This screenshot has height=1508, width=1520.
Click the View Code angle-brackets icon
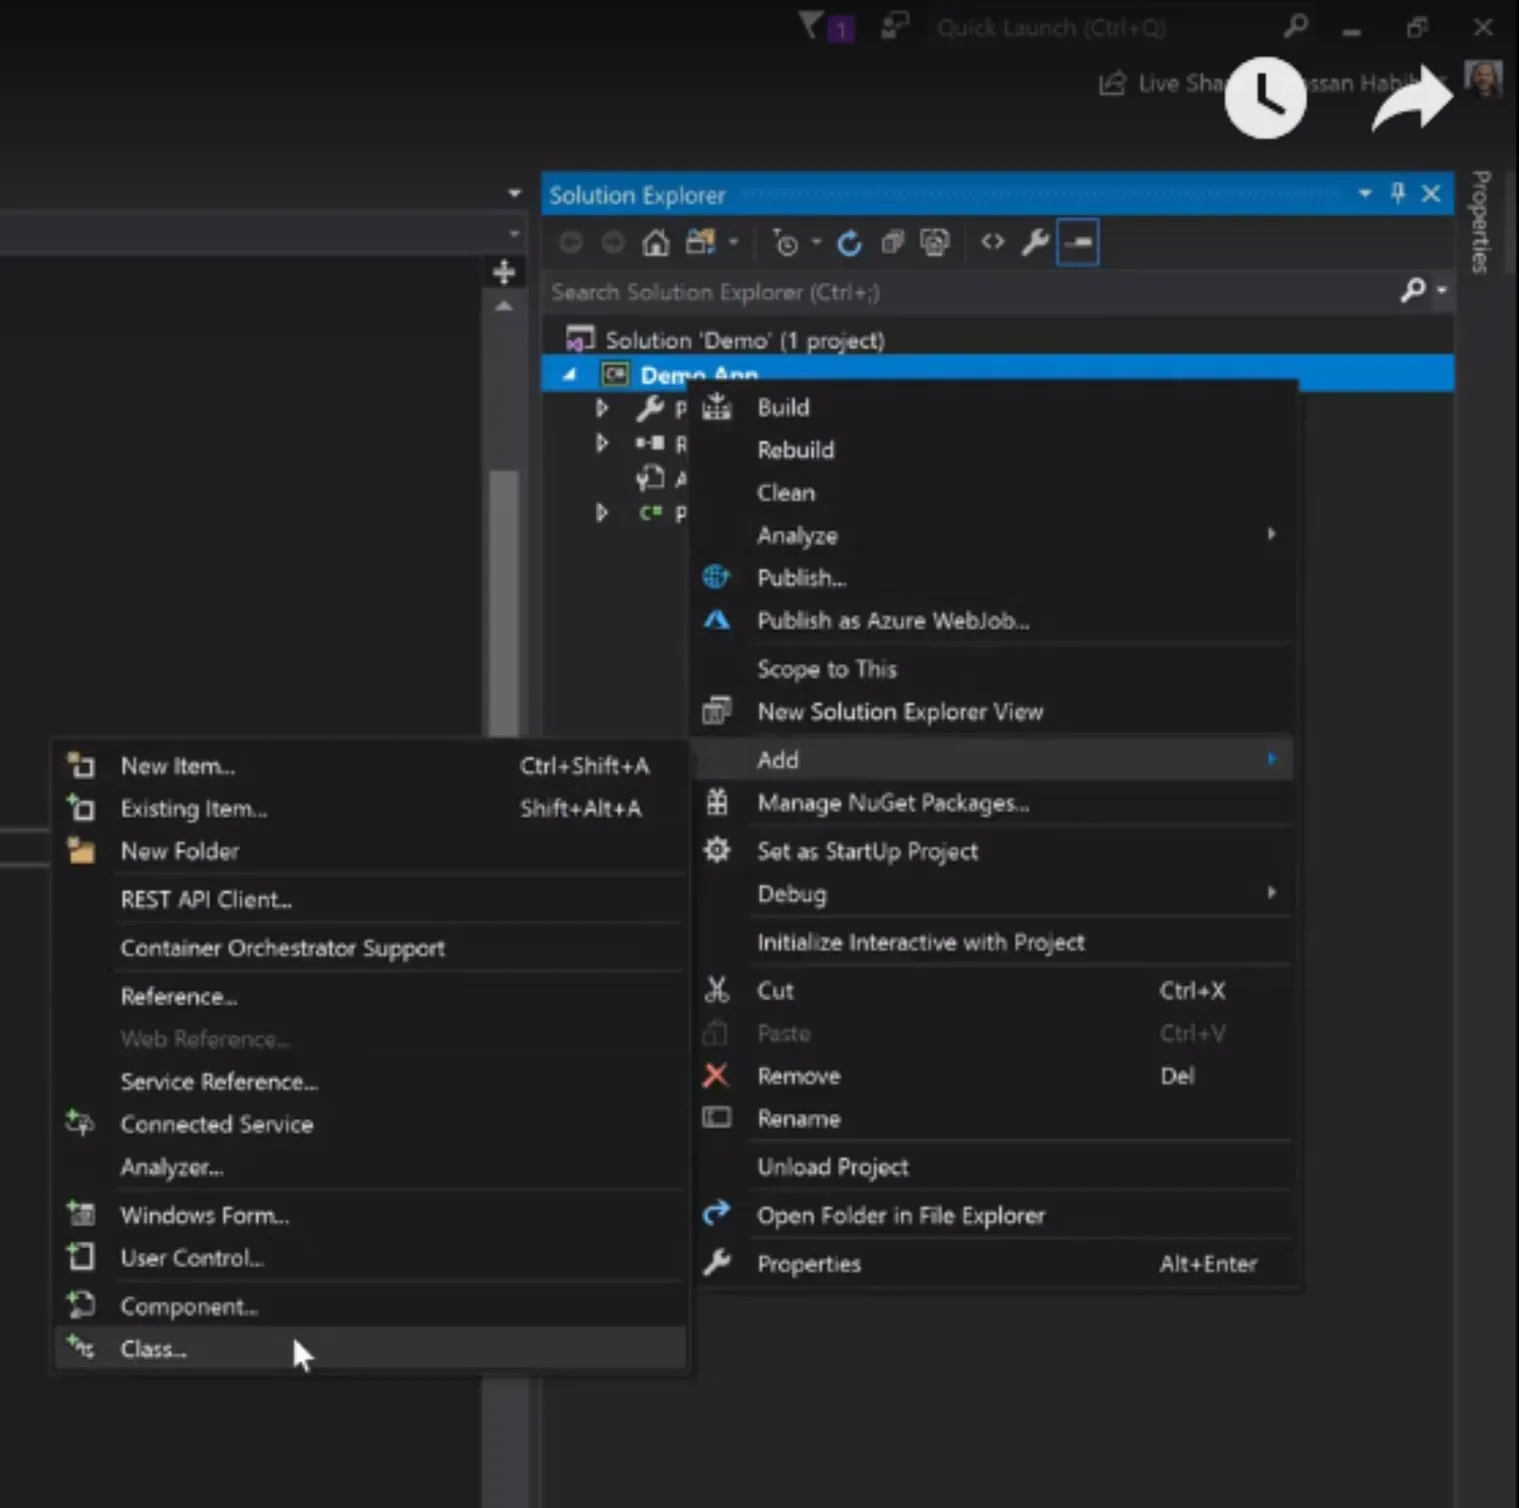992,242
